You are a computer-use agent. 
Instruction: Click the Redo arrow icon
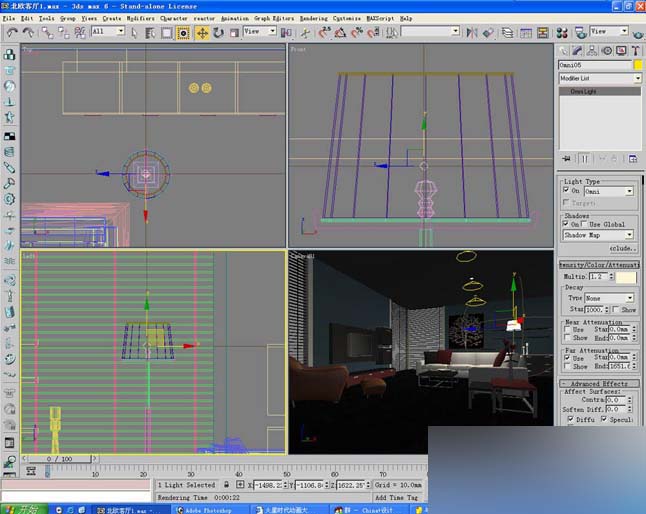pos(27,32)
